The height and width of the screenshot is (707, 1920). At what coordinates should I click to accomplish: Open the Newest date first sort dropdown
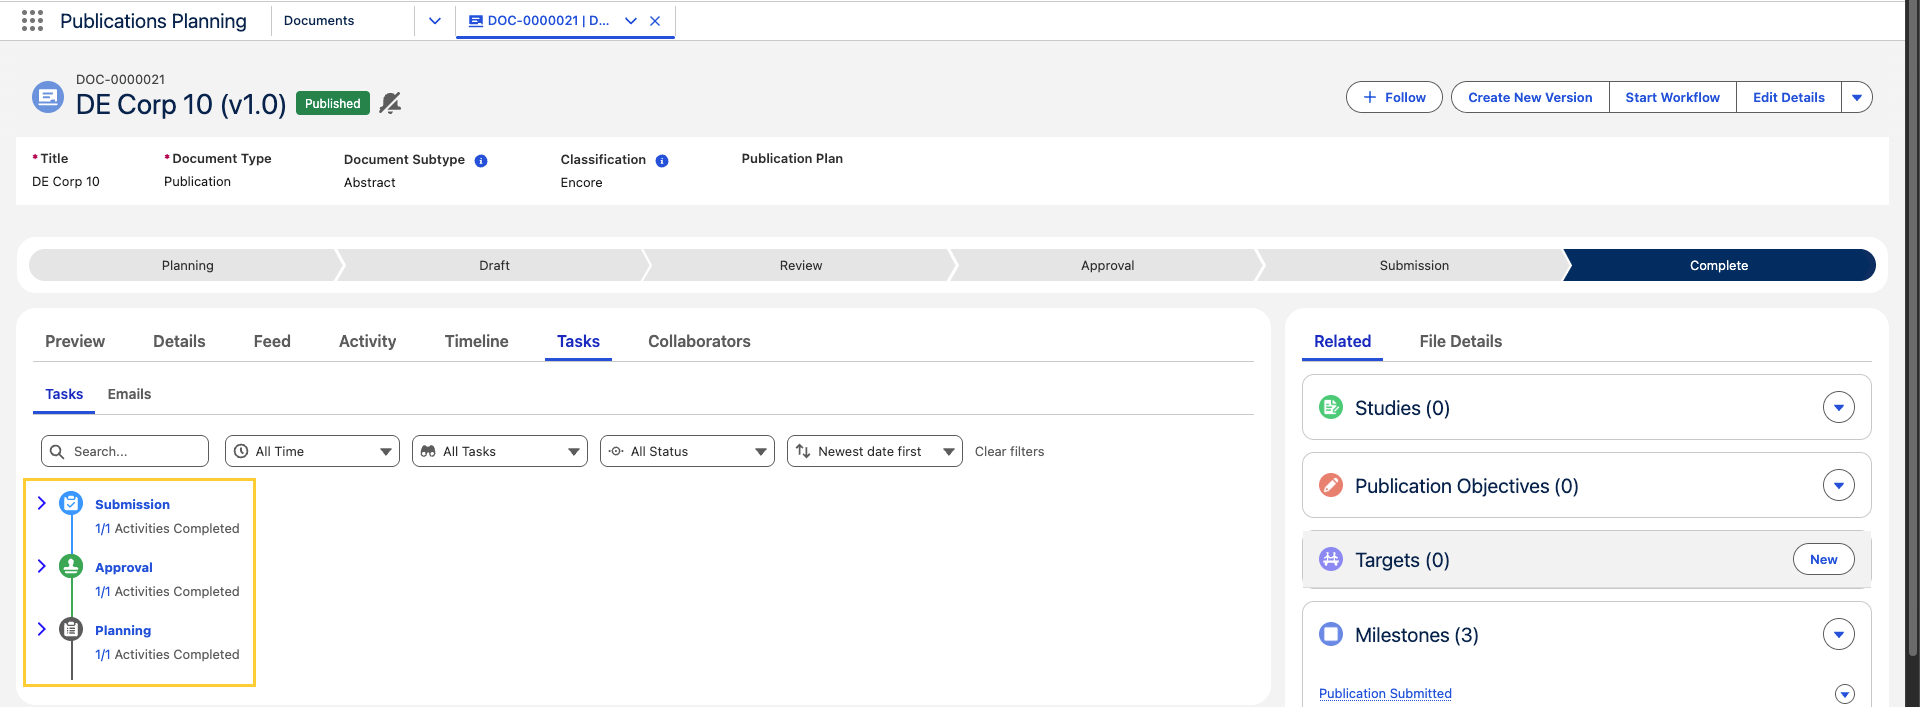pyautogui.click(x=949, y=452)
